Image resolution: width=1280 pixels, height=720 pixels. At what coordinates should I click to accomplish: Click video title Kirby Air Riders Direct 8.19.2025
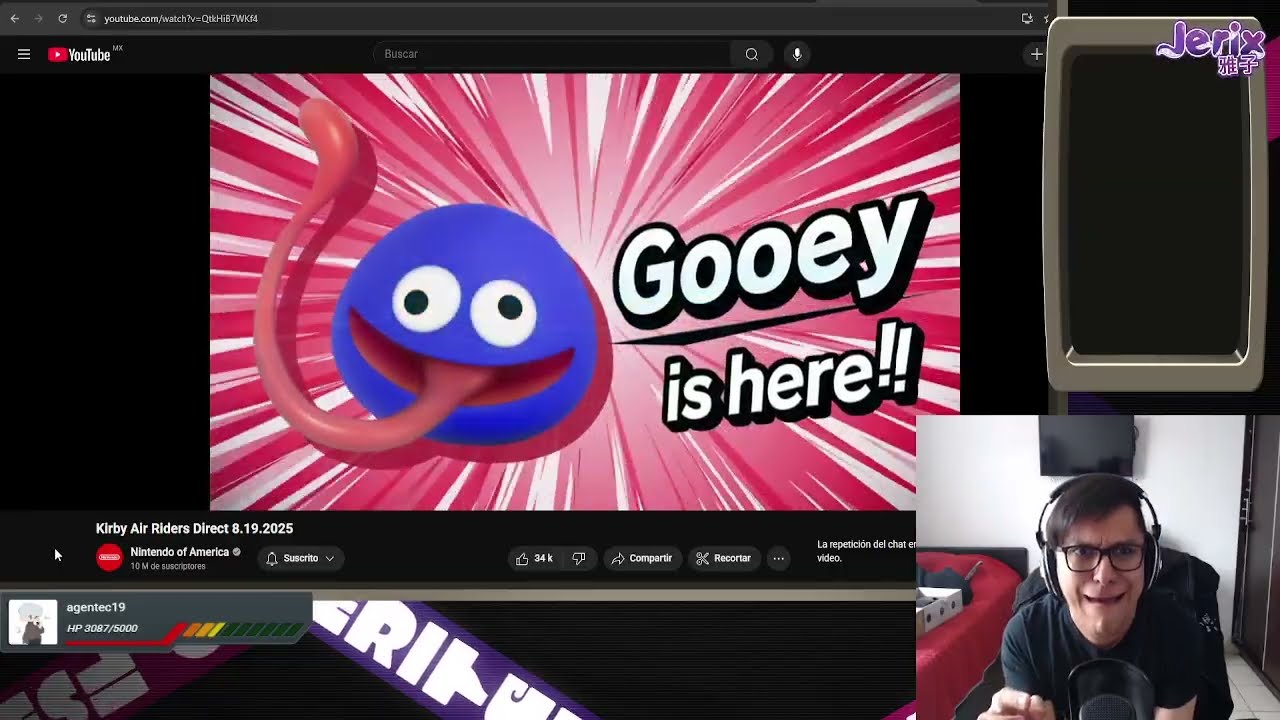tap(194, 528)
